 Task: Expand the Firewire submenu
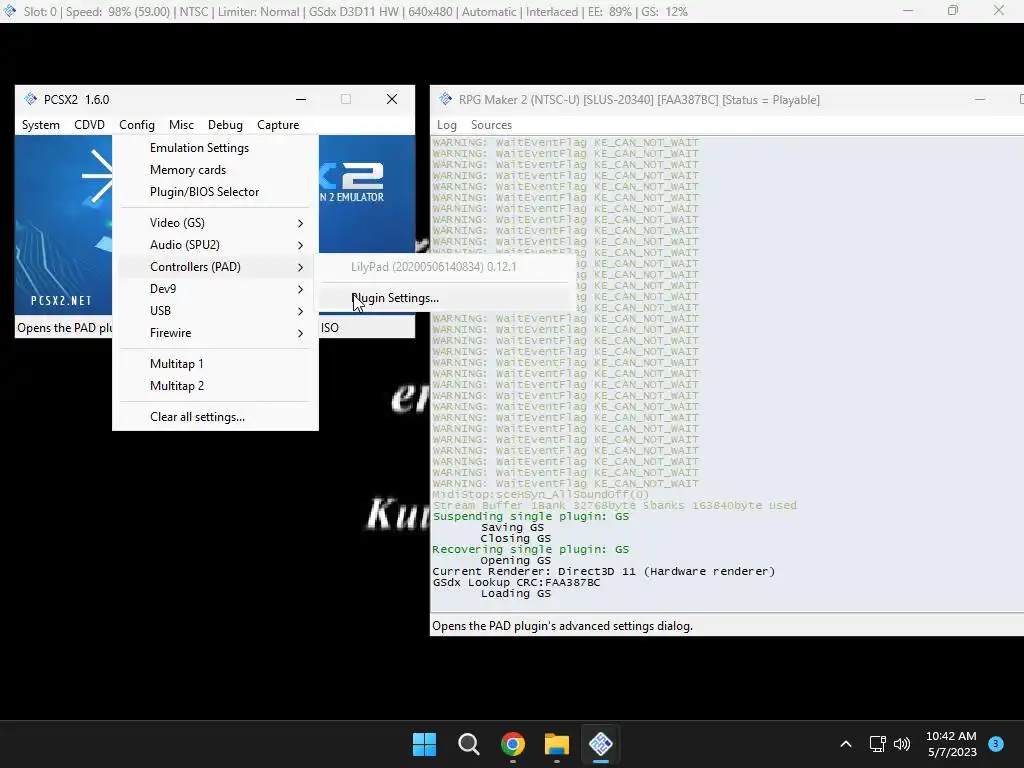216,333
